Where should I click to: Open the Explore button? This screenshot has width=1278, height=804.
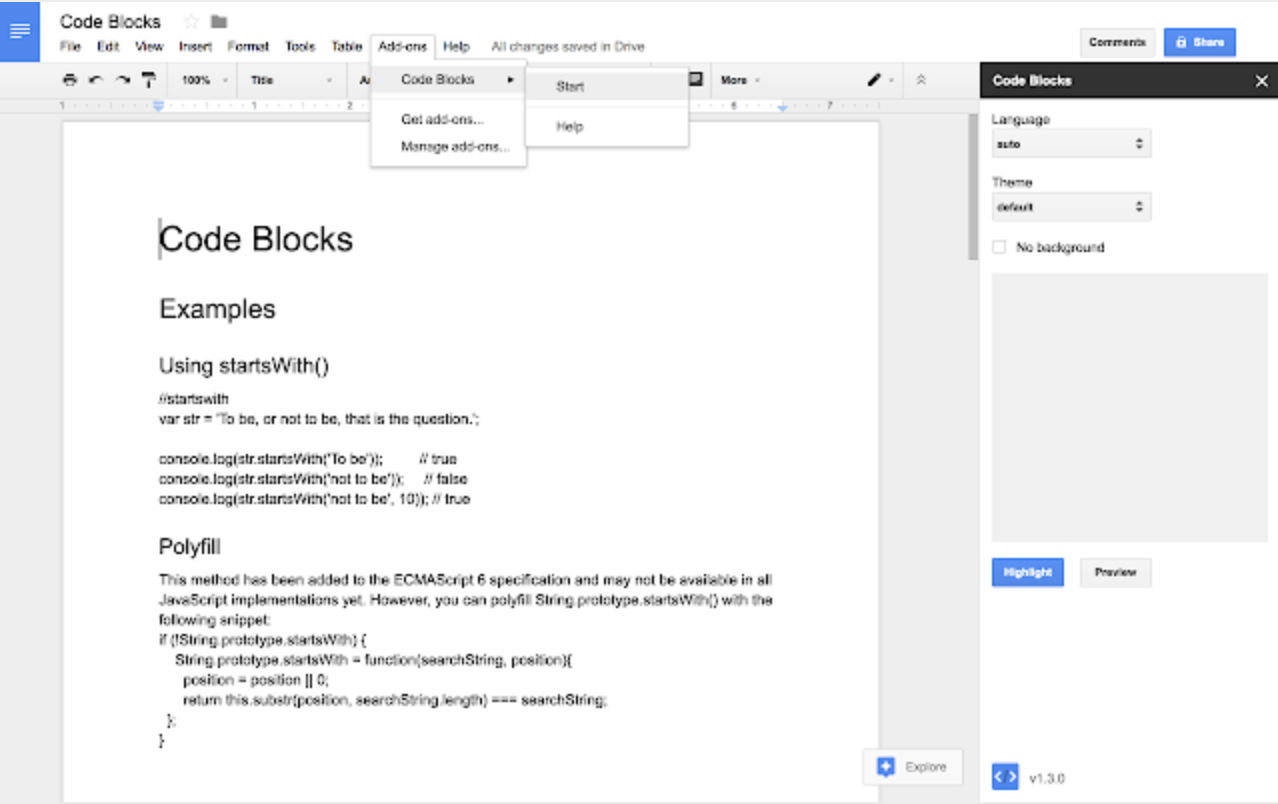click(x=913, y=767)
